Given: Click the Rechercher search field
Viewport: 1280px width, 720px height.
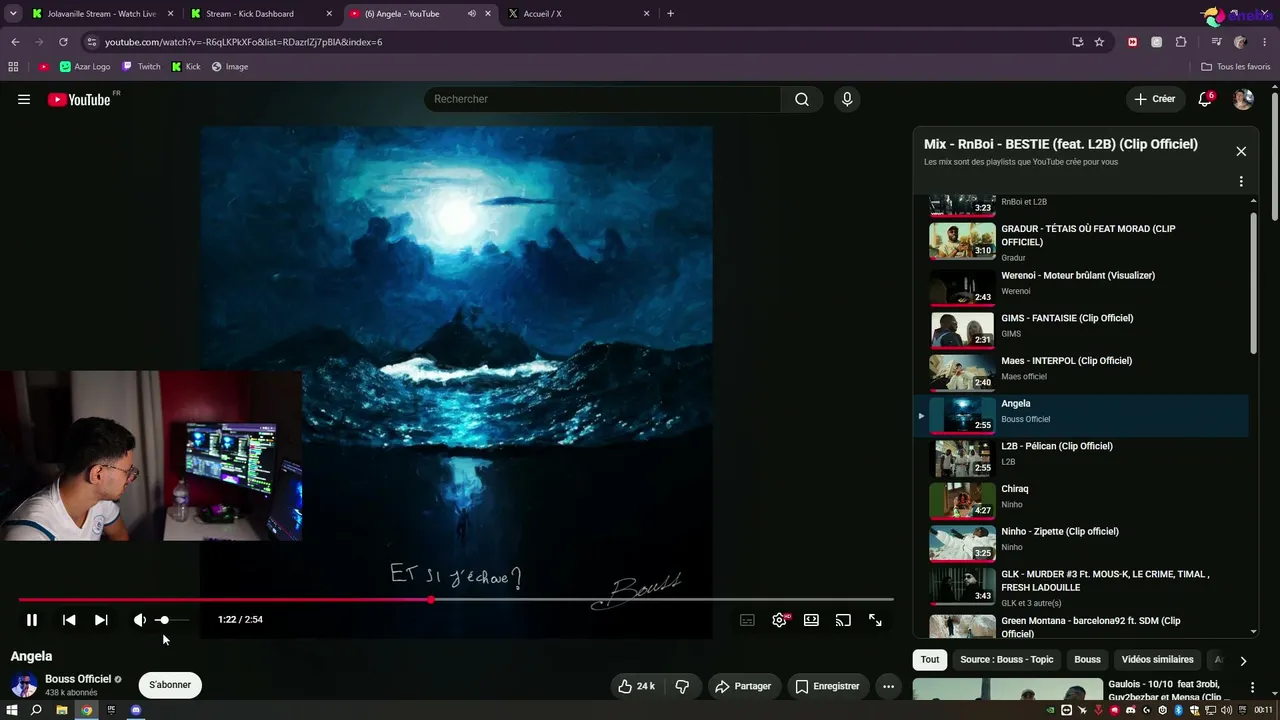Looking at the screenshot, I should coord(602,99).
